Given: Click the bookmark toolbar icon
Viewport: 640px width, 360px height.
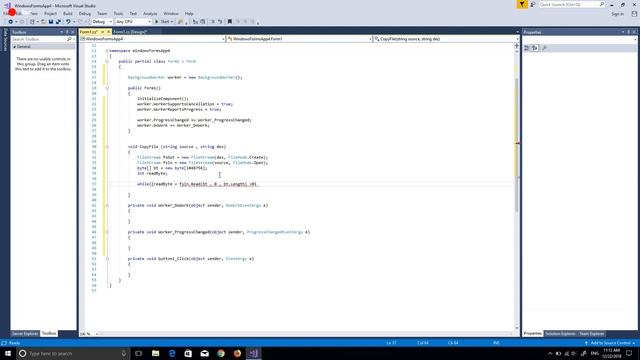Looking at the screenshot, I should (229, 22).
